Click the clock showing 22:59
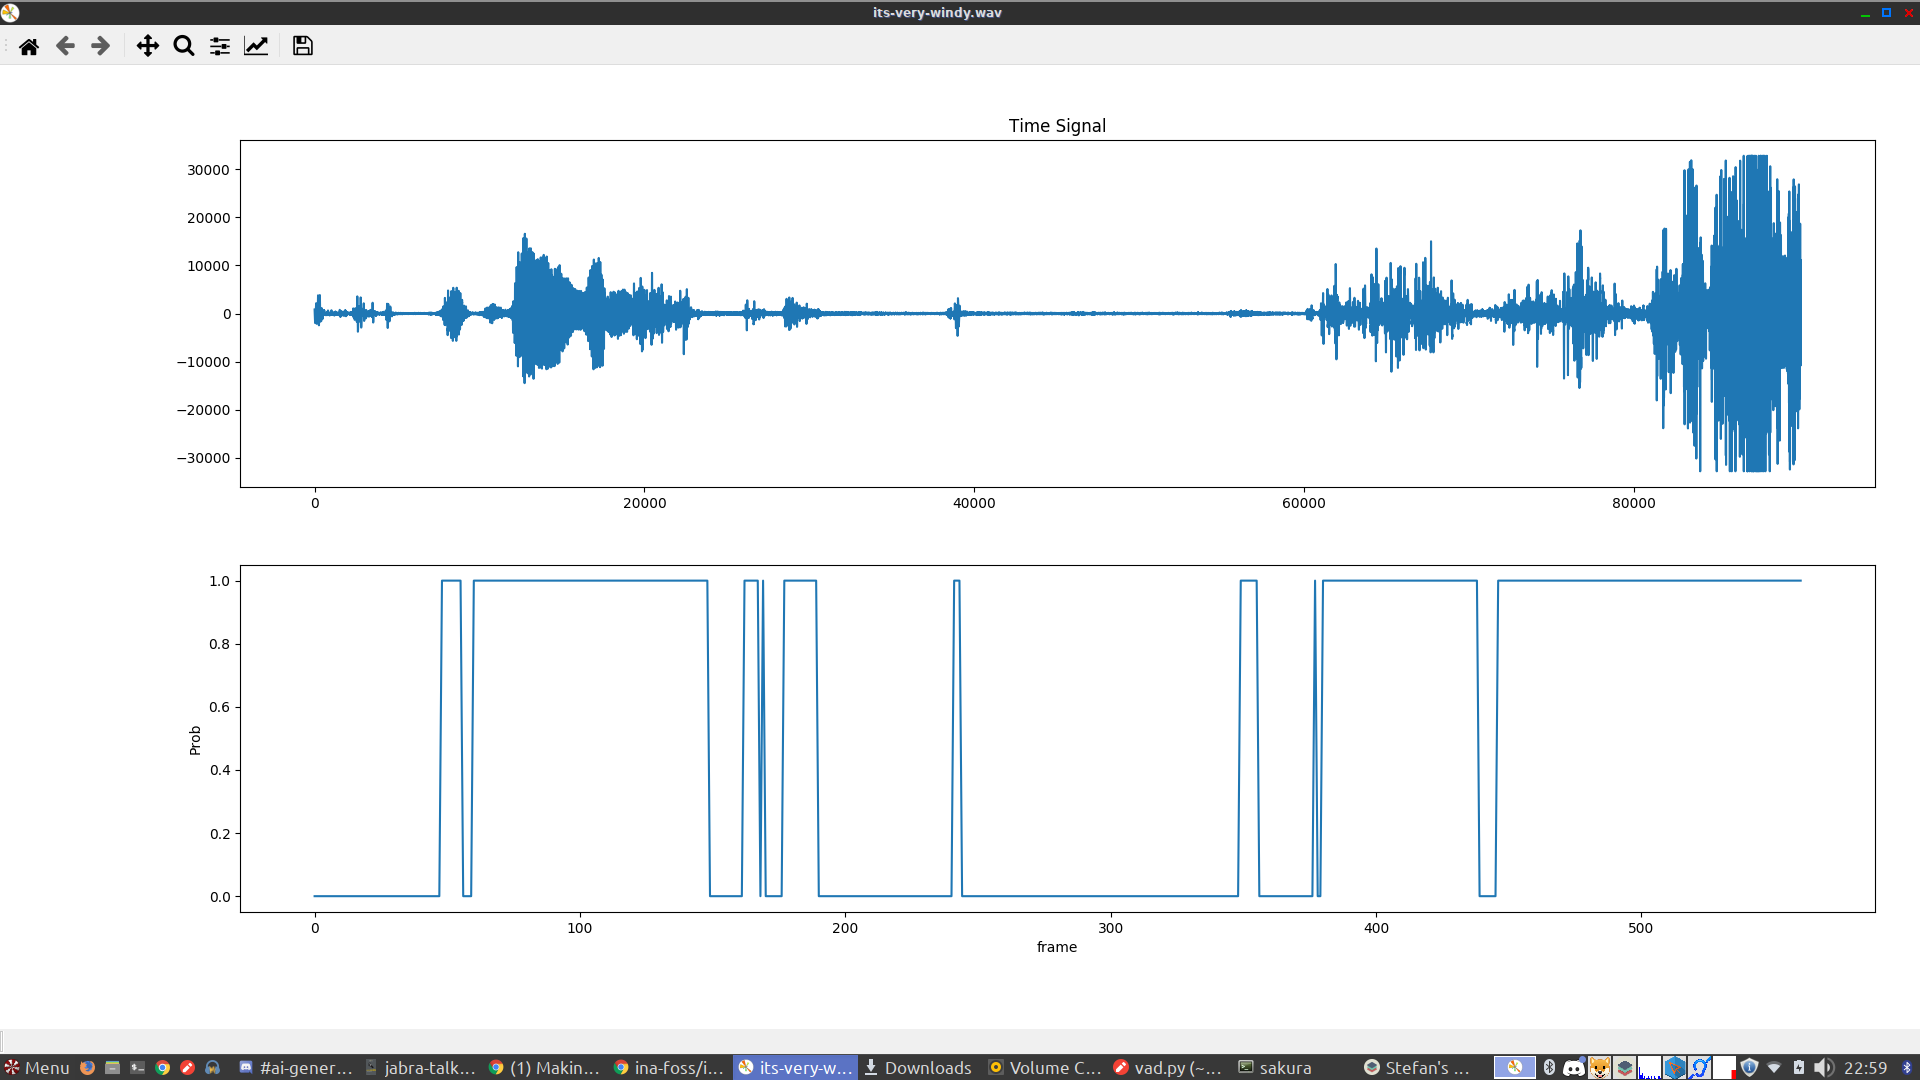The height and width of the screenshot is (1080, 1920). [1865, 1068]
